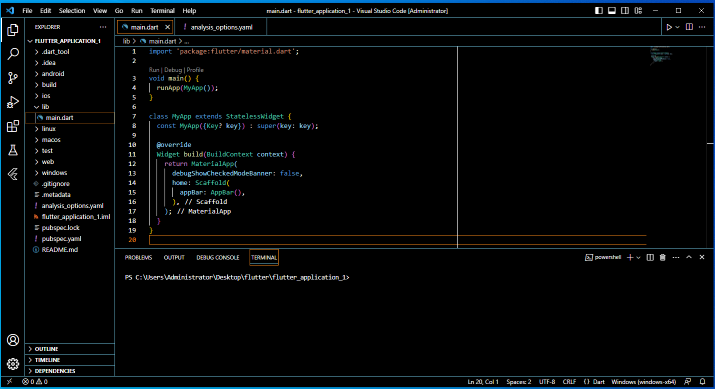The image size is (715, 389).
Task: Close the bottom panel
Action: click(x=702, y=257)
